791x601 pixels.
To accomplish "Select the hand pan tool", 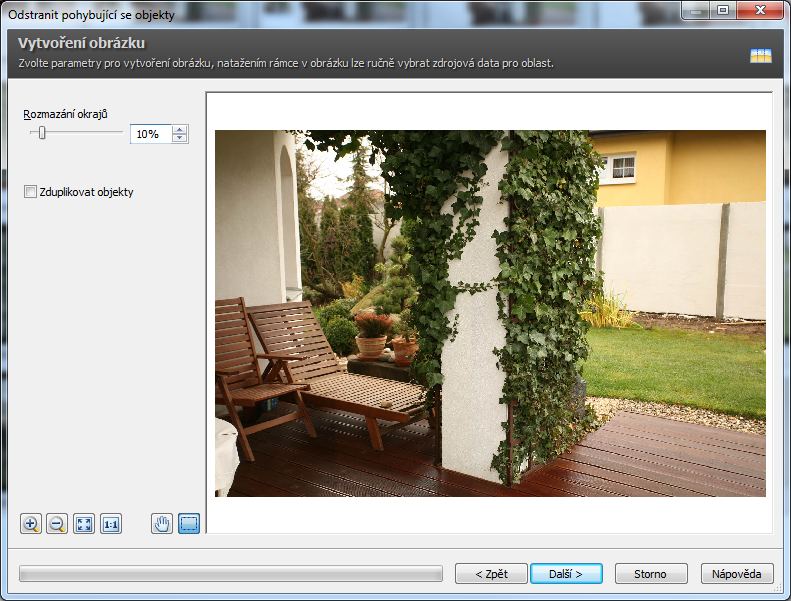I will [162, 524].
